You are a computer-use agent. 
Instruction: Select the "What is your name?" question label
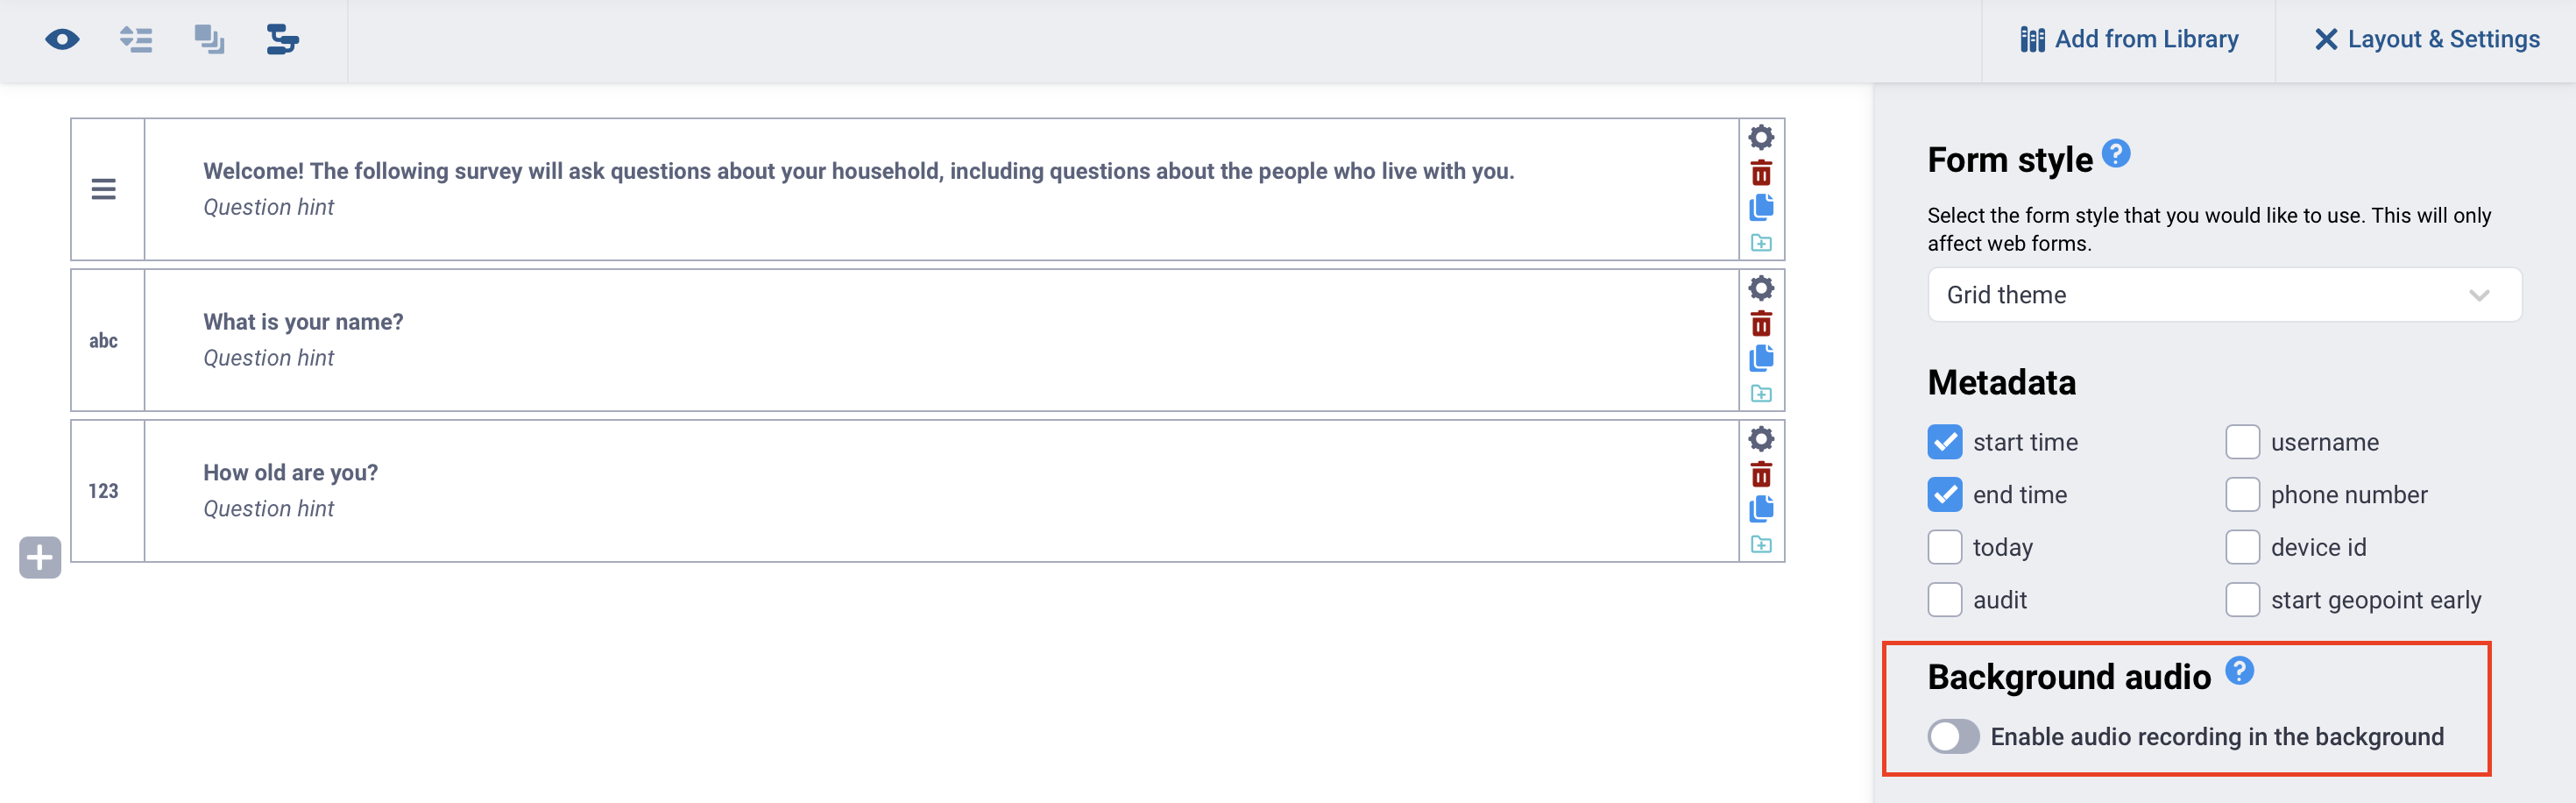(303, 322)
